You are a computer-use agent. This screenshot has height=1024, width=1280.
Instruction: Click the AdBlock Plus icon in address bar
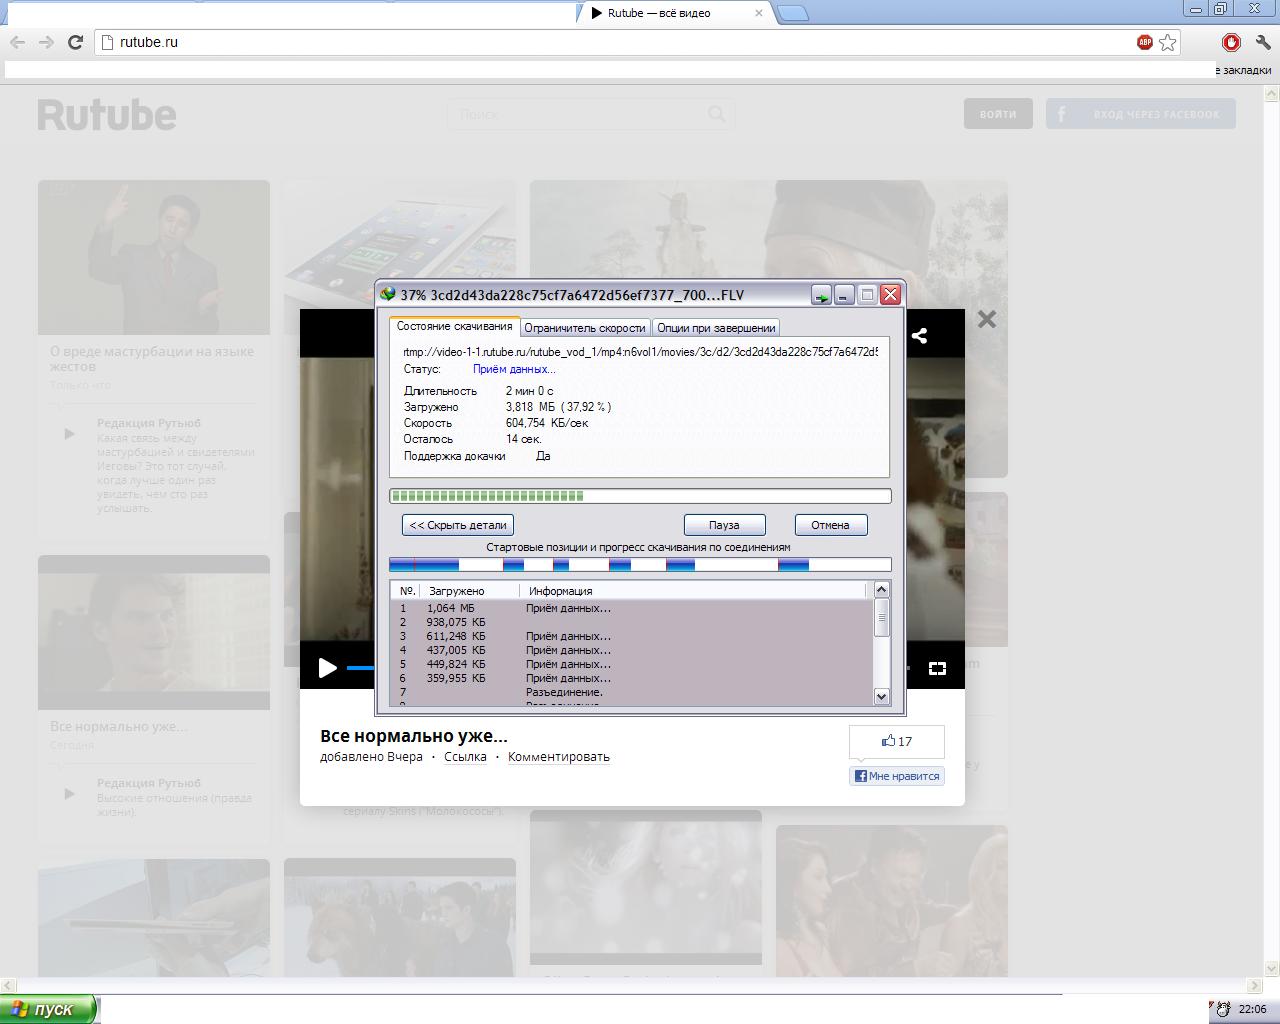pyautogui.click(x=1145, y=42)
